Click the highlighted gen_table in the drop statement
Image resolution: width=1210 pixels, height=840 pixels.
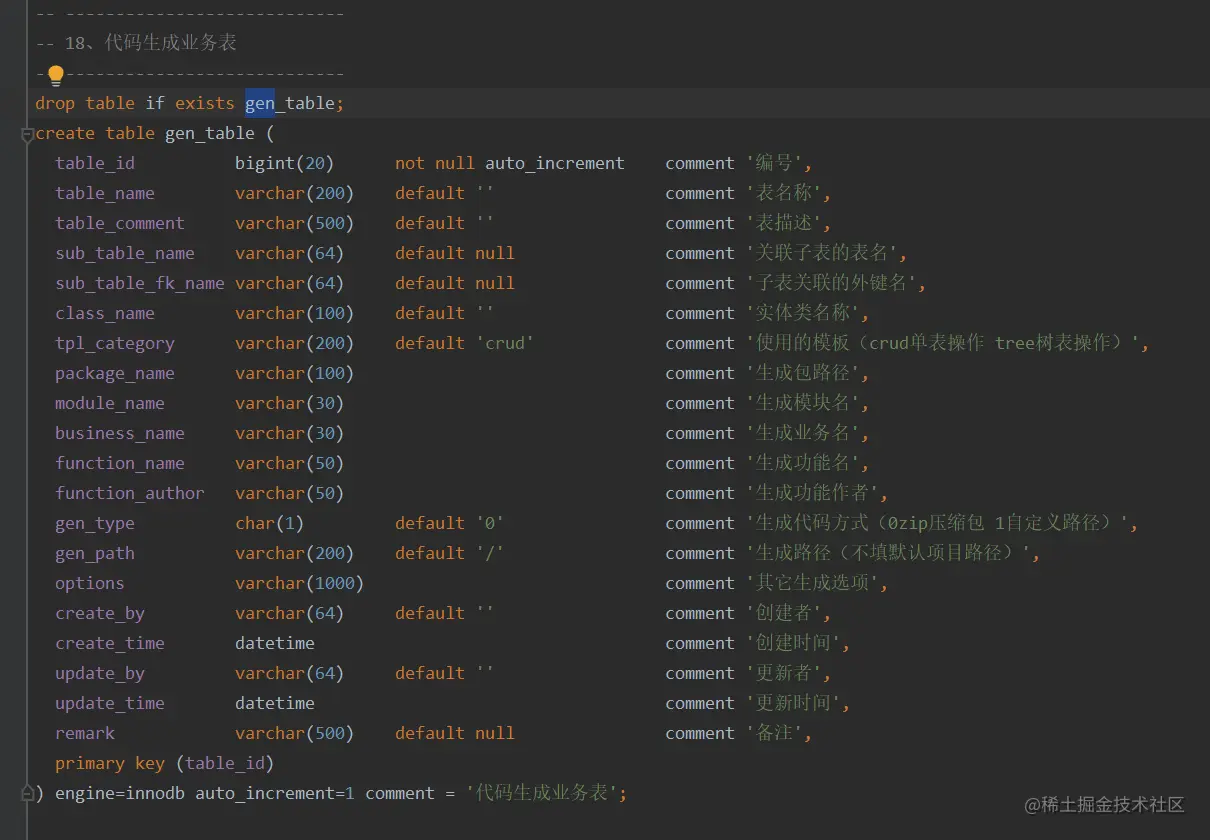(x=290, y=103)
